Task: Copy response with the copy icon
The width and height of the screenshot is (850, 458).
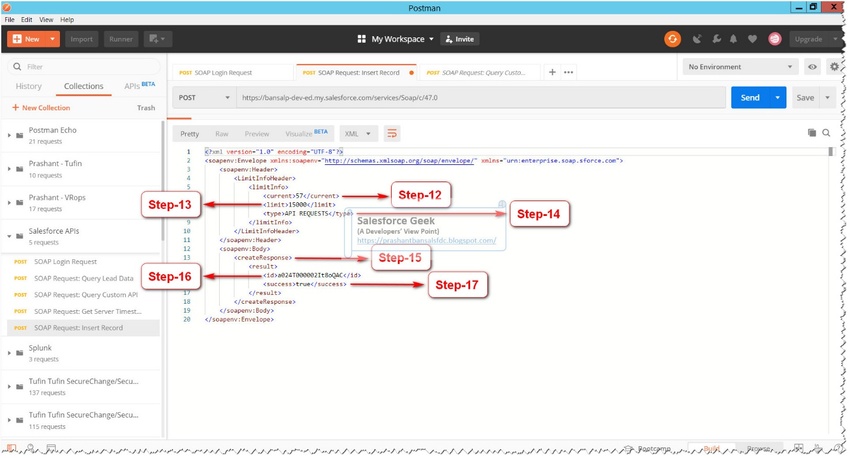Action: [812, 133]
